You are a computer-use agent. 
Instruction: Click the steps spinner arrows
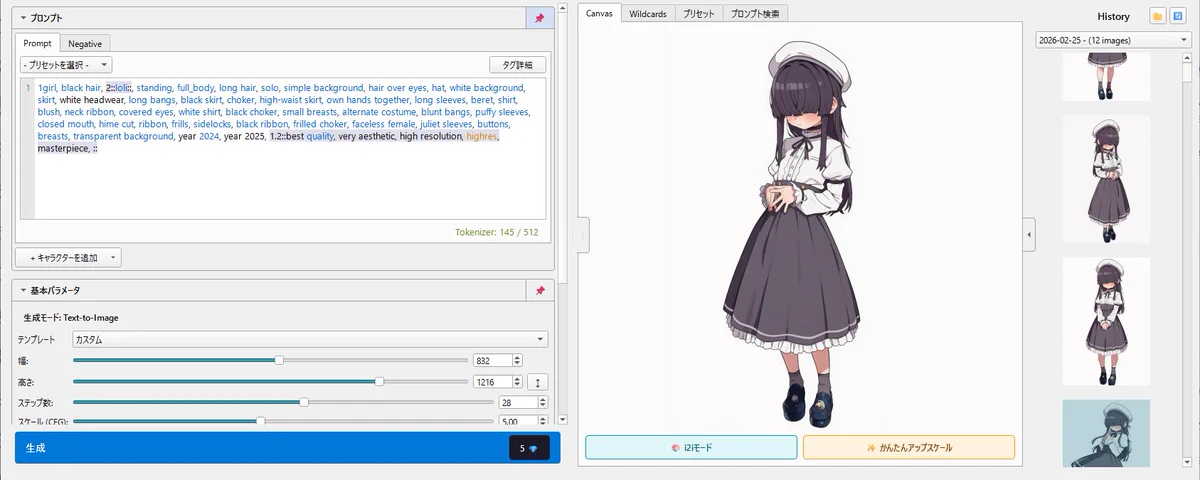[544, 402]
